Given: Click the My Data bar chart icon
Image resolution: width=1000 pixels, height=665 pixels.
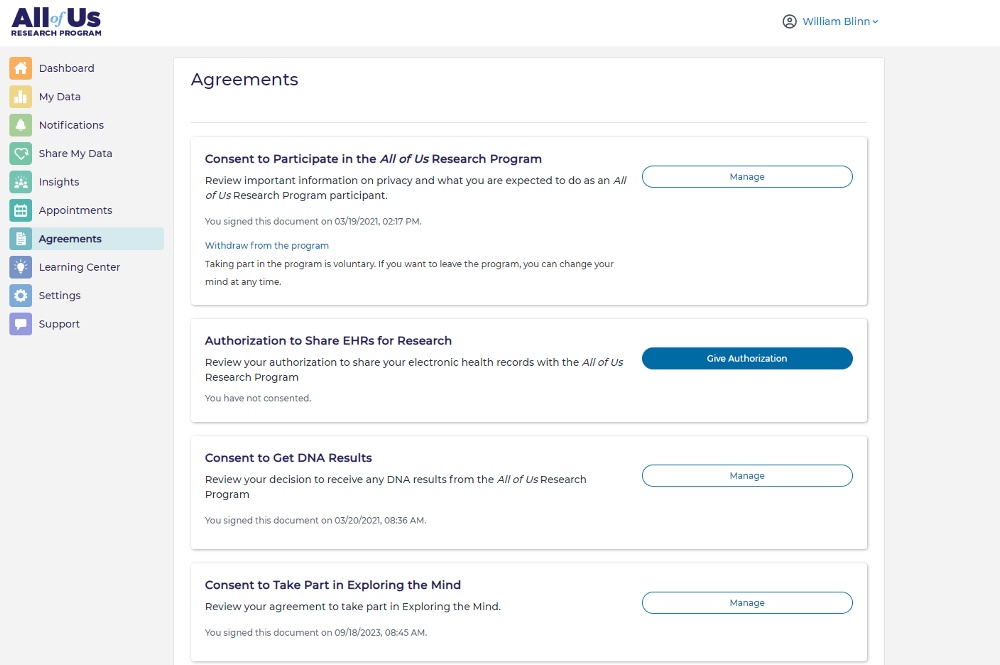Looking at the screenshot, I should 20,96.
